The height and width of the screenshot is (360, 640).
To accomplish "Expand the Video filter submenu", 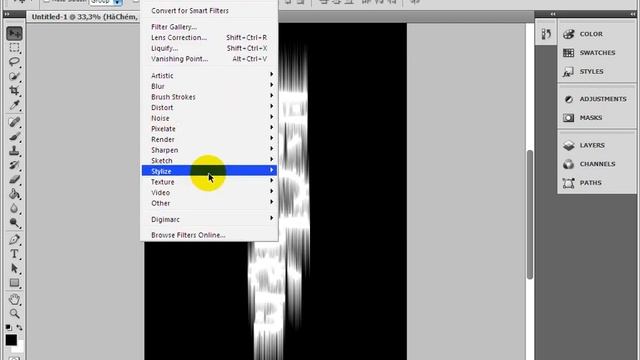I will click(209, 192).
